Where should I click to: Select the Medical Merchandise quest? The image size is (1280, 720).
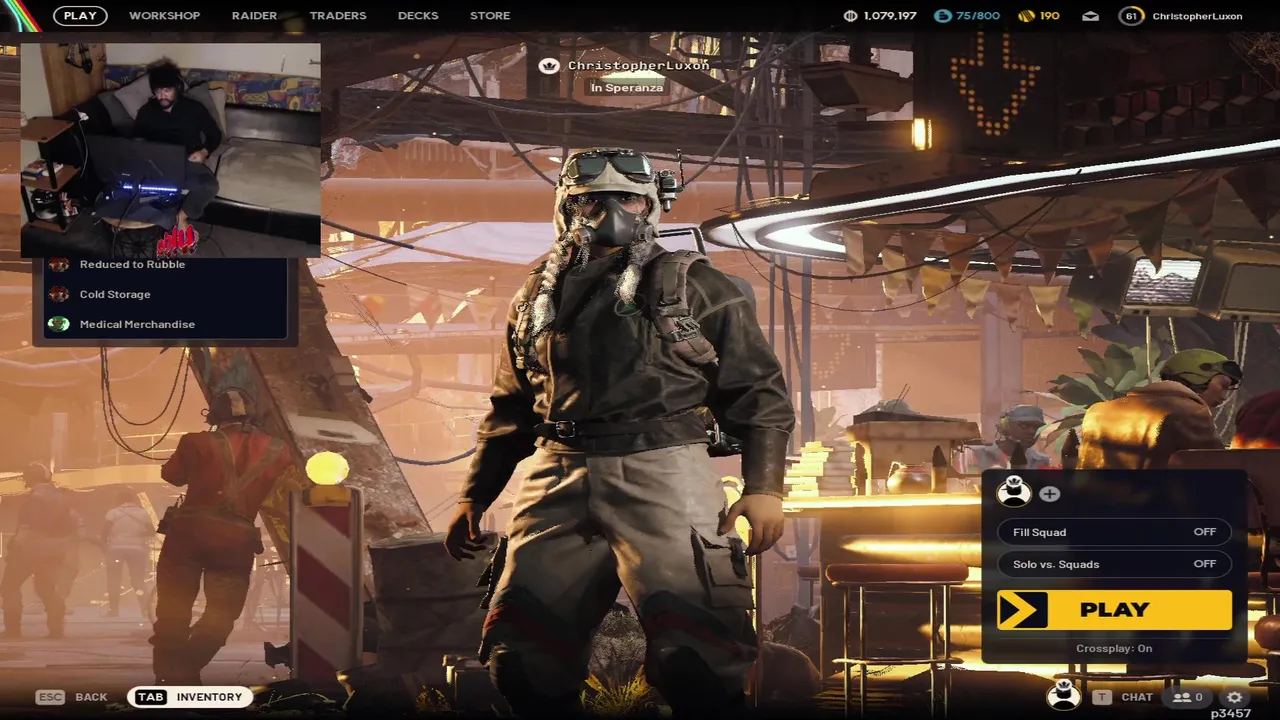(137, 324)
